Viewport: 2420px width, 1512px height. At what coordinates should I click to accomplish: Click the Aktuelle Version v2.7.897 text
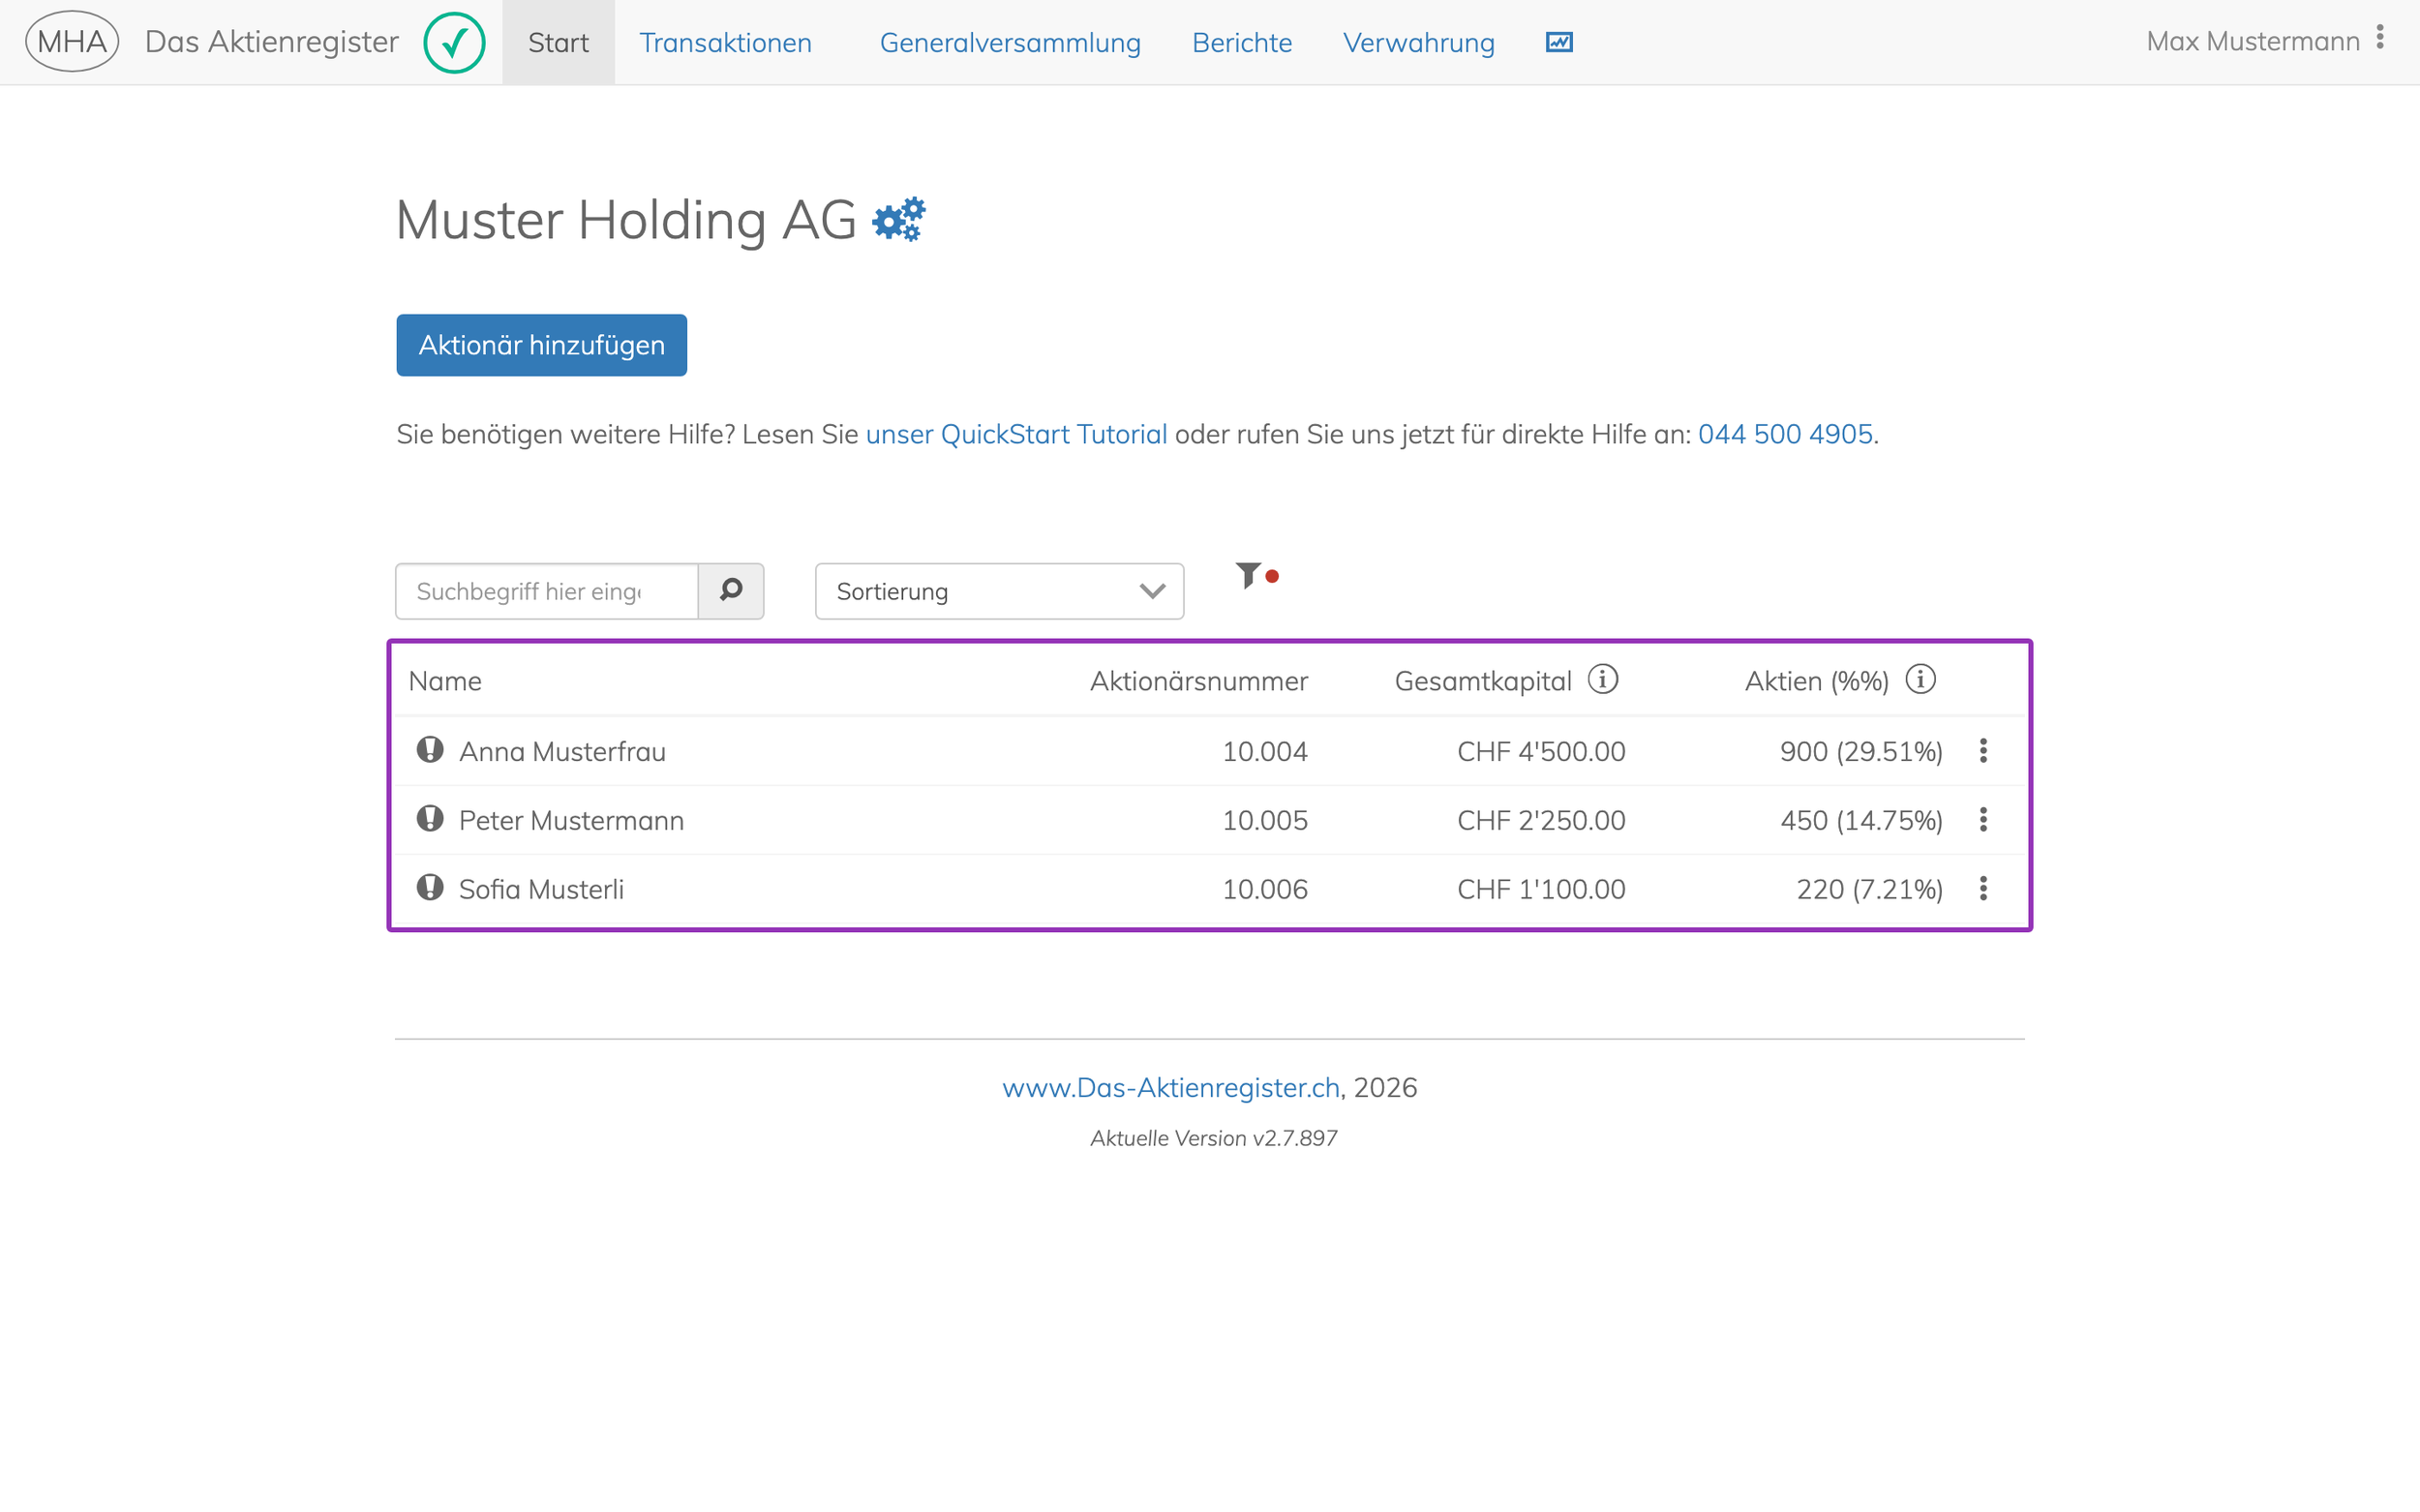[x=1213, y=1138]
